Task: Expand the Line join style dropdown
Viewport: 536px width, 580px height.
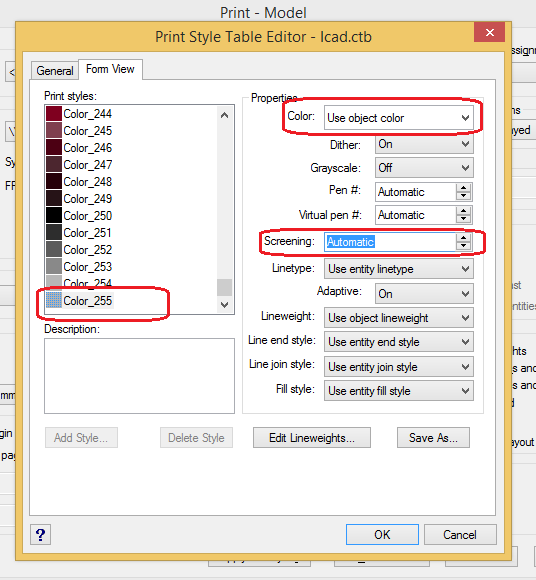Action: tap(398, 367)
